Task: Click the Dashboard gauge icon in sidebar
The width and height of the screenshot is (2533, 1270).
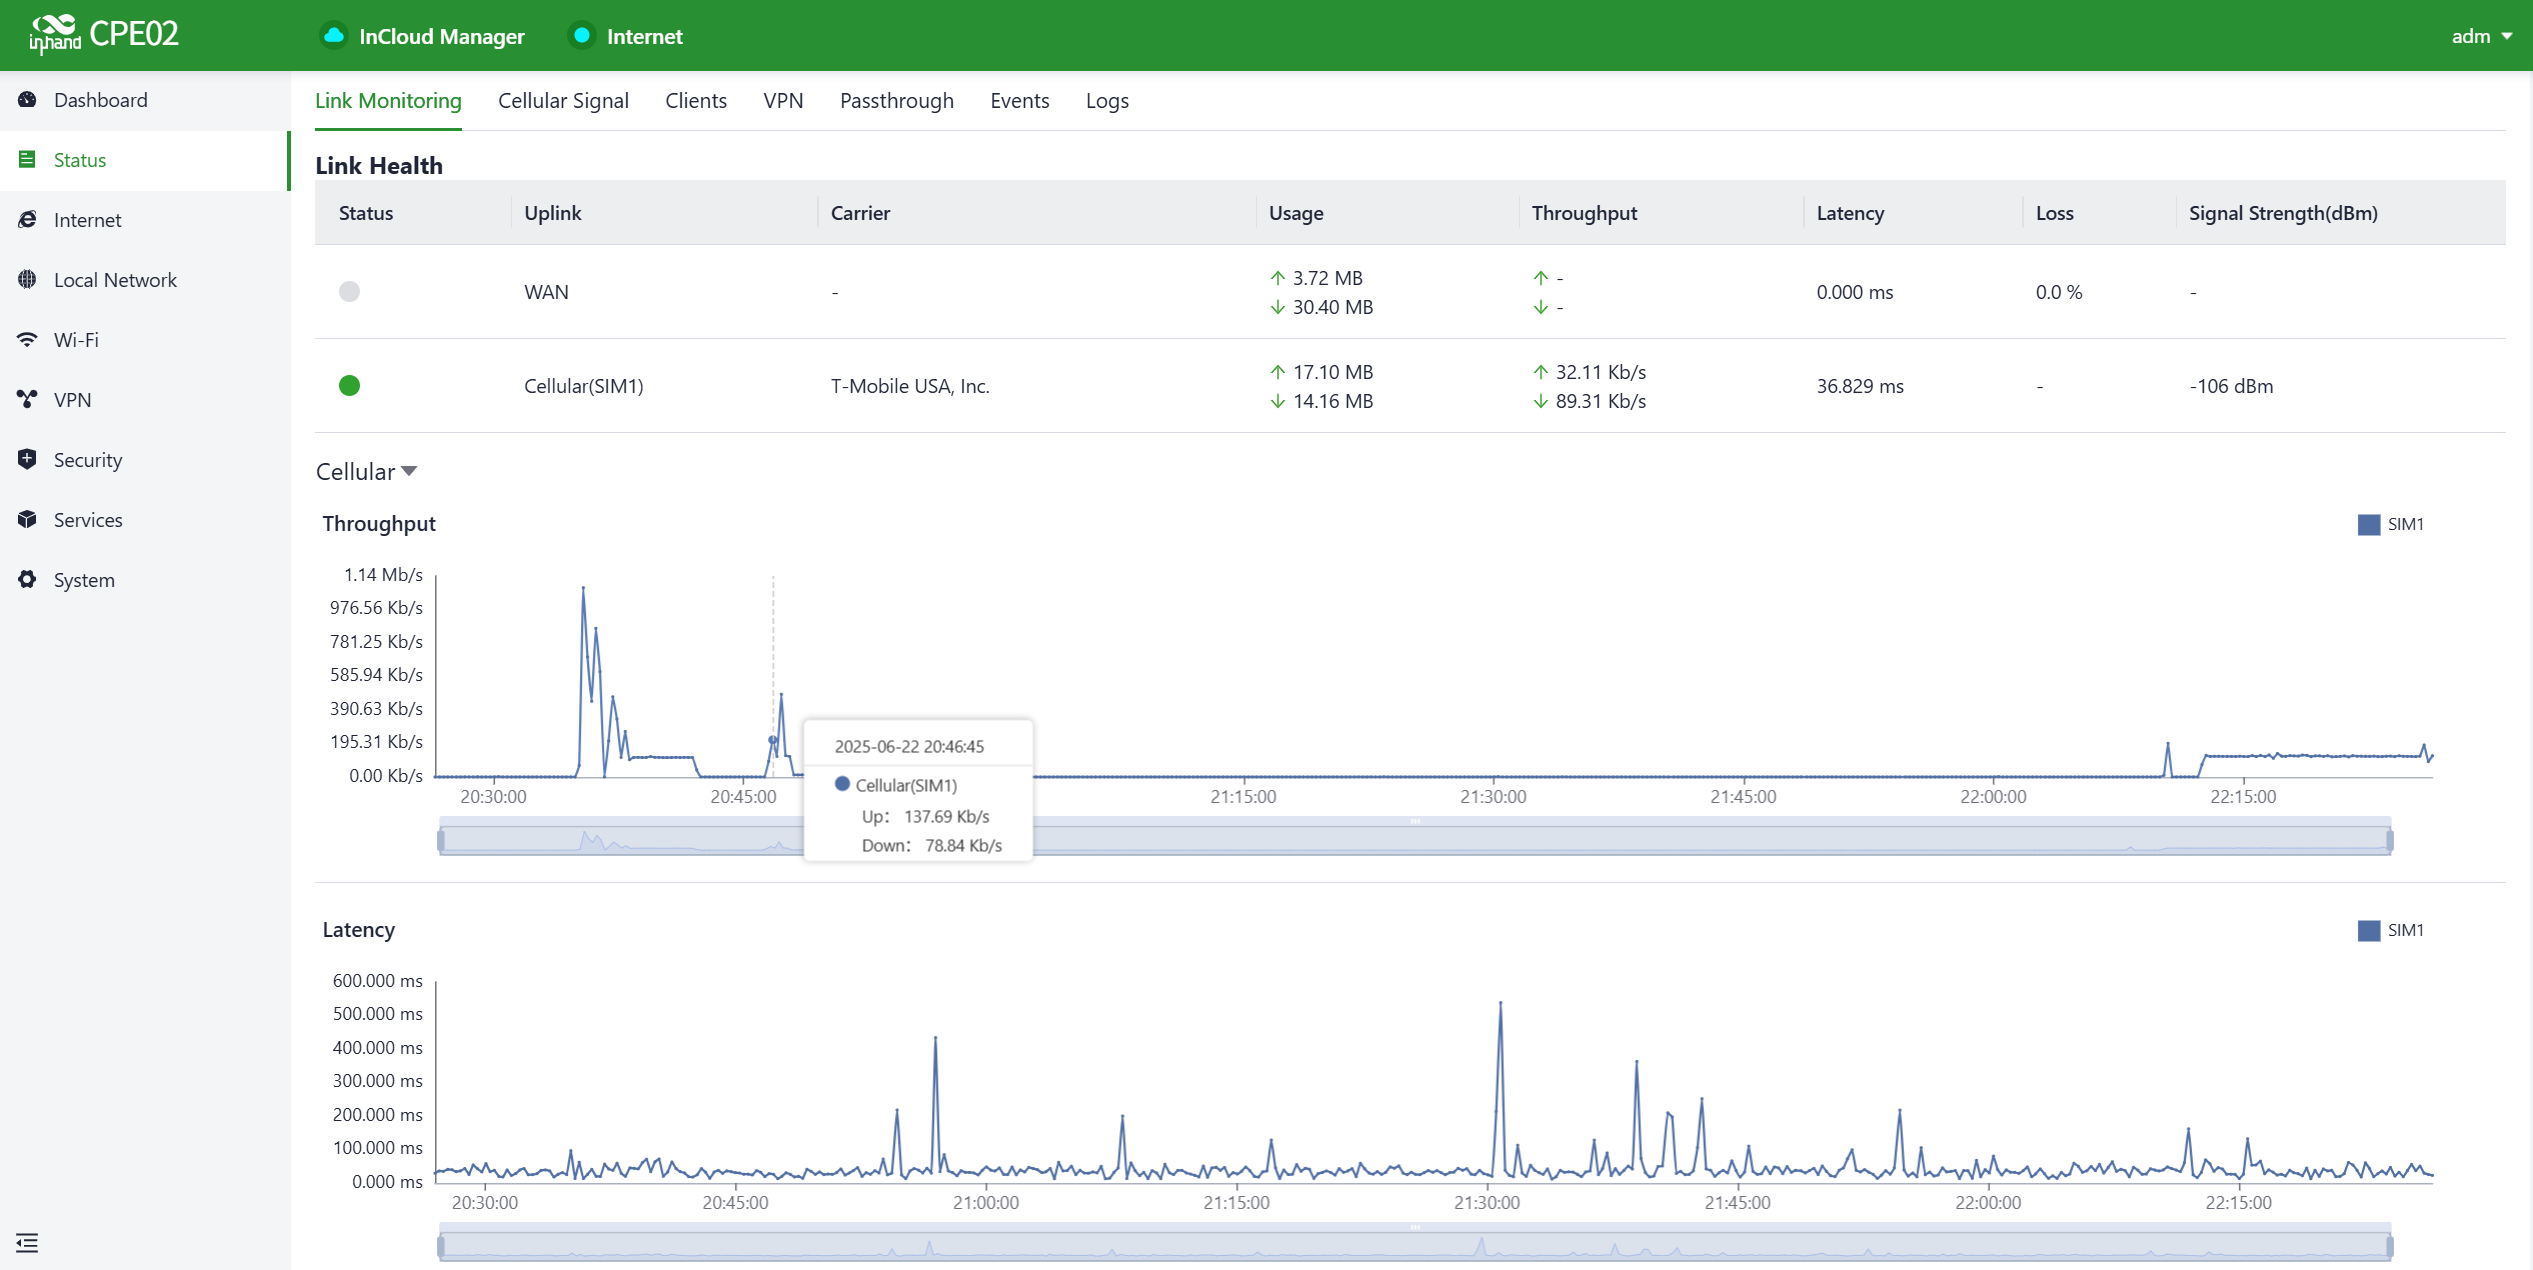Action: [27, 100]
